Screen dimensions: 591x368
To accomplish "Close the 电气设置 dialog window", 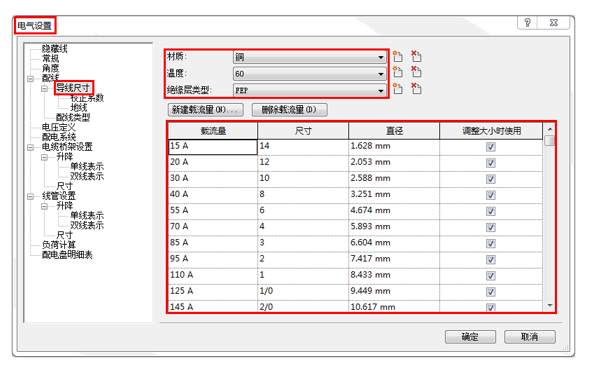I will [554, 23].
